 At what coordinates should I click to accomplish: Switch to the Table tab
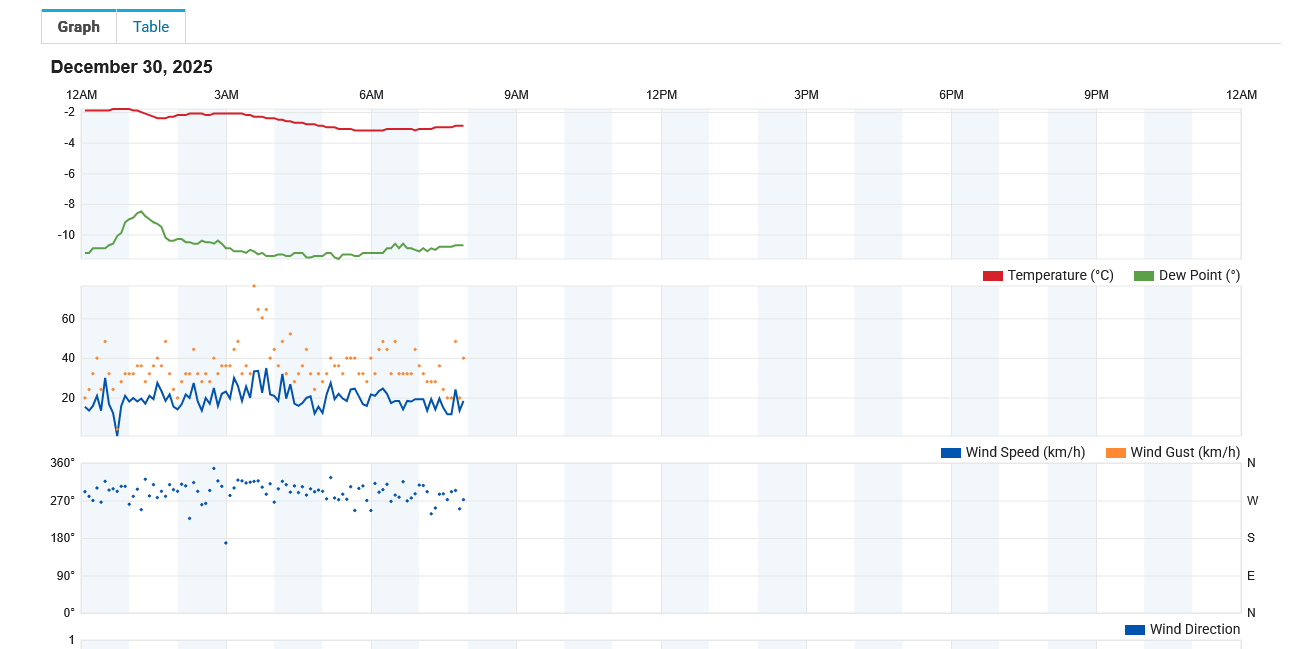(x=151, y=27)
